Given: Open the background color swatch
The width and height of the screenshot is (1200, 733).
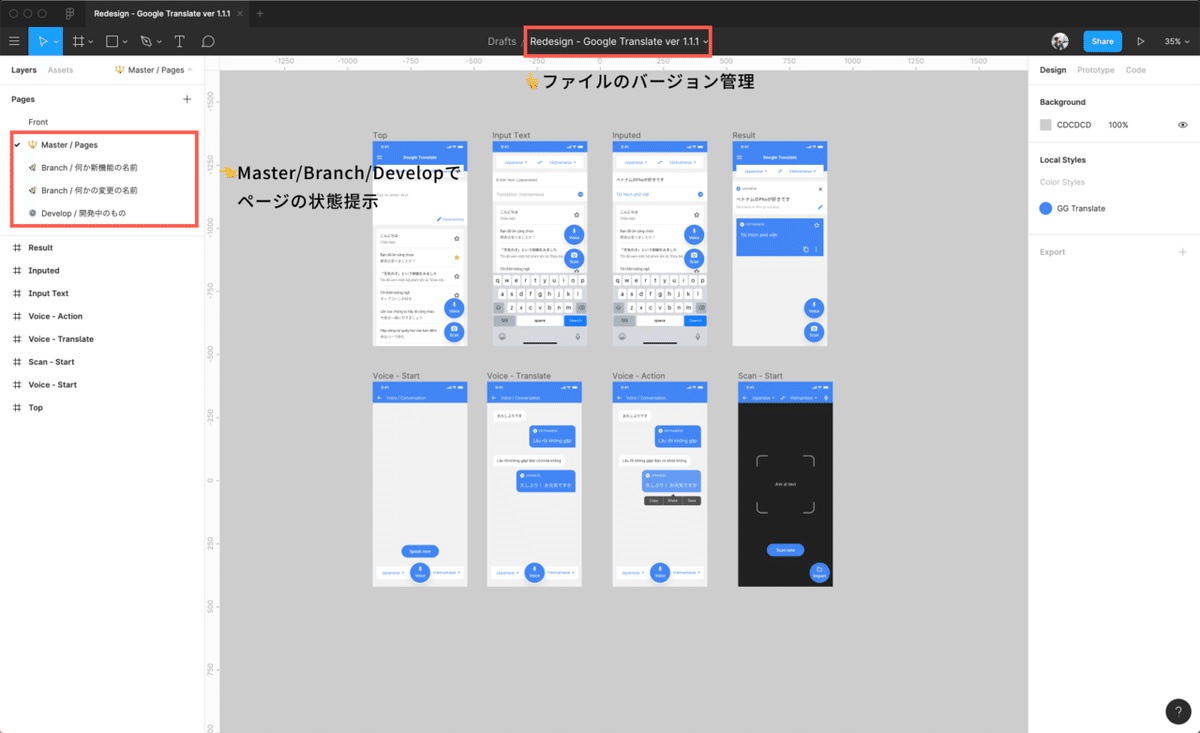Looking at the screenshot, I should (x=1046, y=125).
